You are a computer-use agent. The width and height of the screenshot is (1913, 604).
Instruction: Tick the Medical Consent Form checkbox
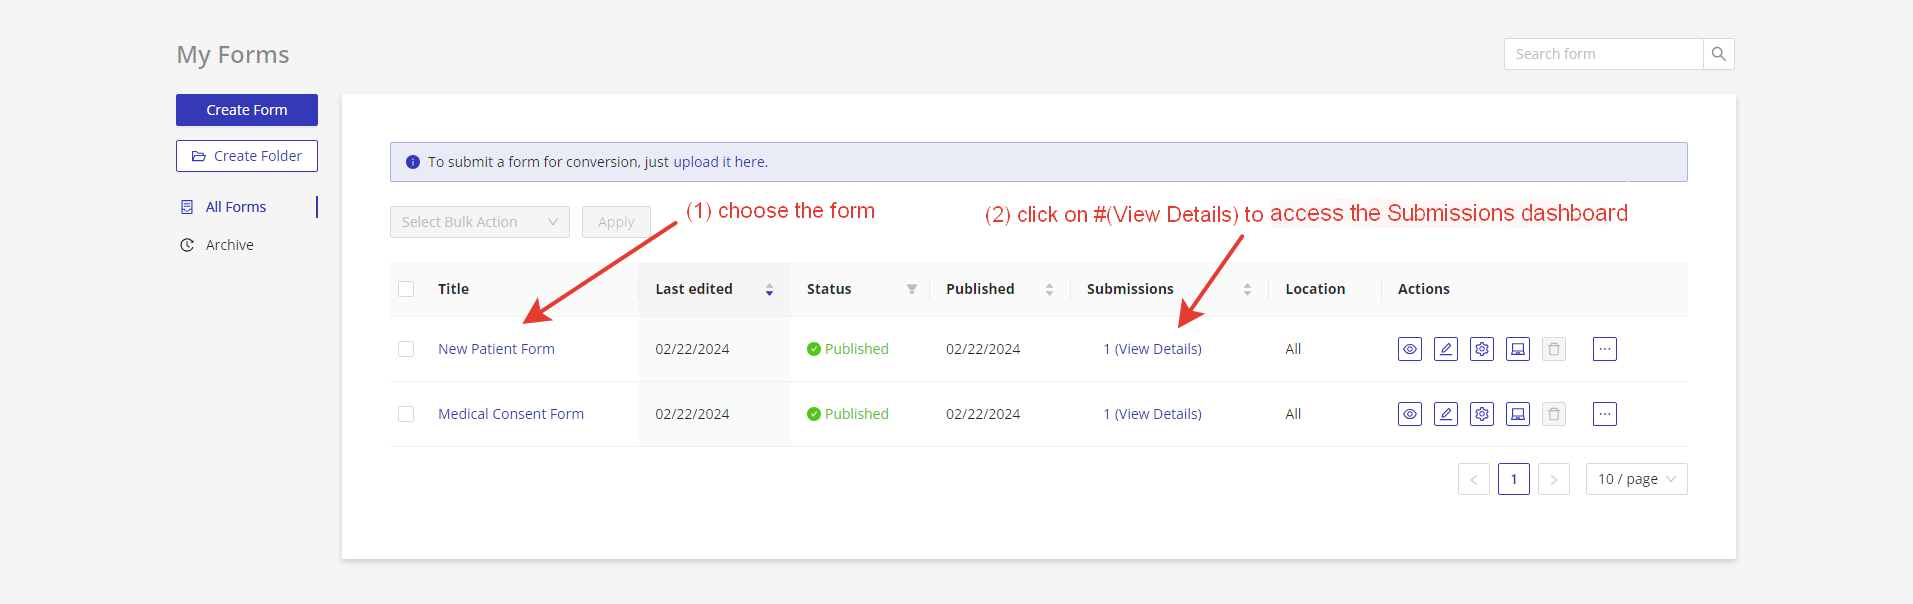406,414
